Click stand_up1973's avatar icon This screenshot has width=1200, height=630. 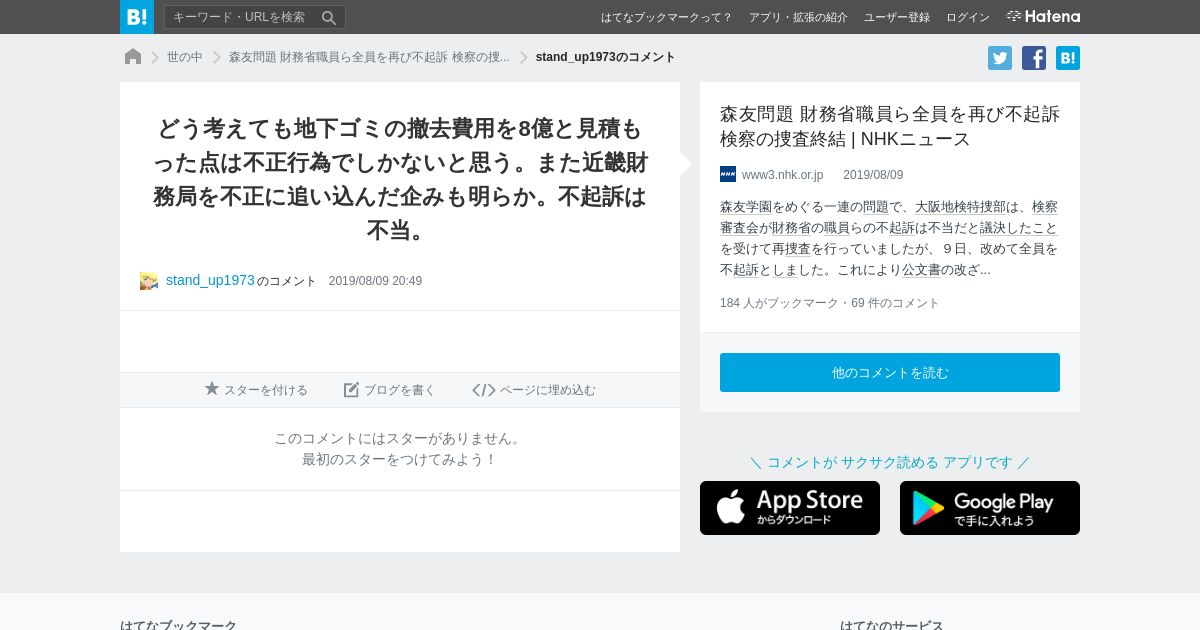149,281
